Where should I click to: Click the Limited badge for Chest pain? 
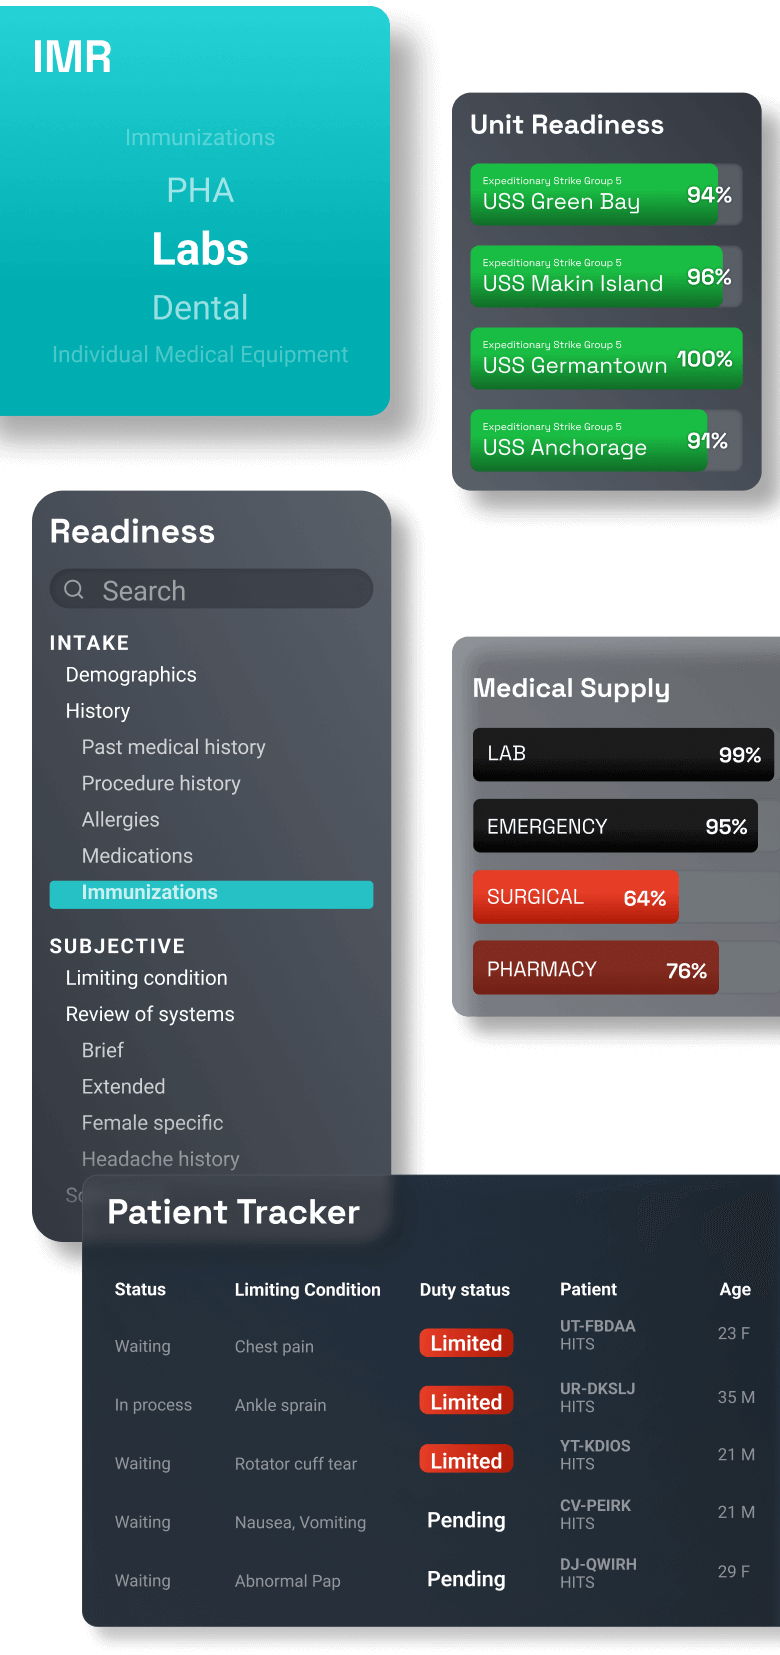point(466,1343)
